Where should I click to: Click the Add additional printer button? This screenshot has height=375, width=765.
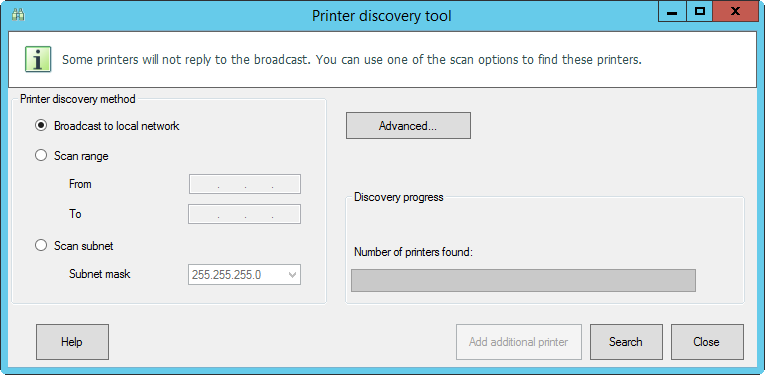(519, 342)
